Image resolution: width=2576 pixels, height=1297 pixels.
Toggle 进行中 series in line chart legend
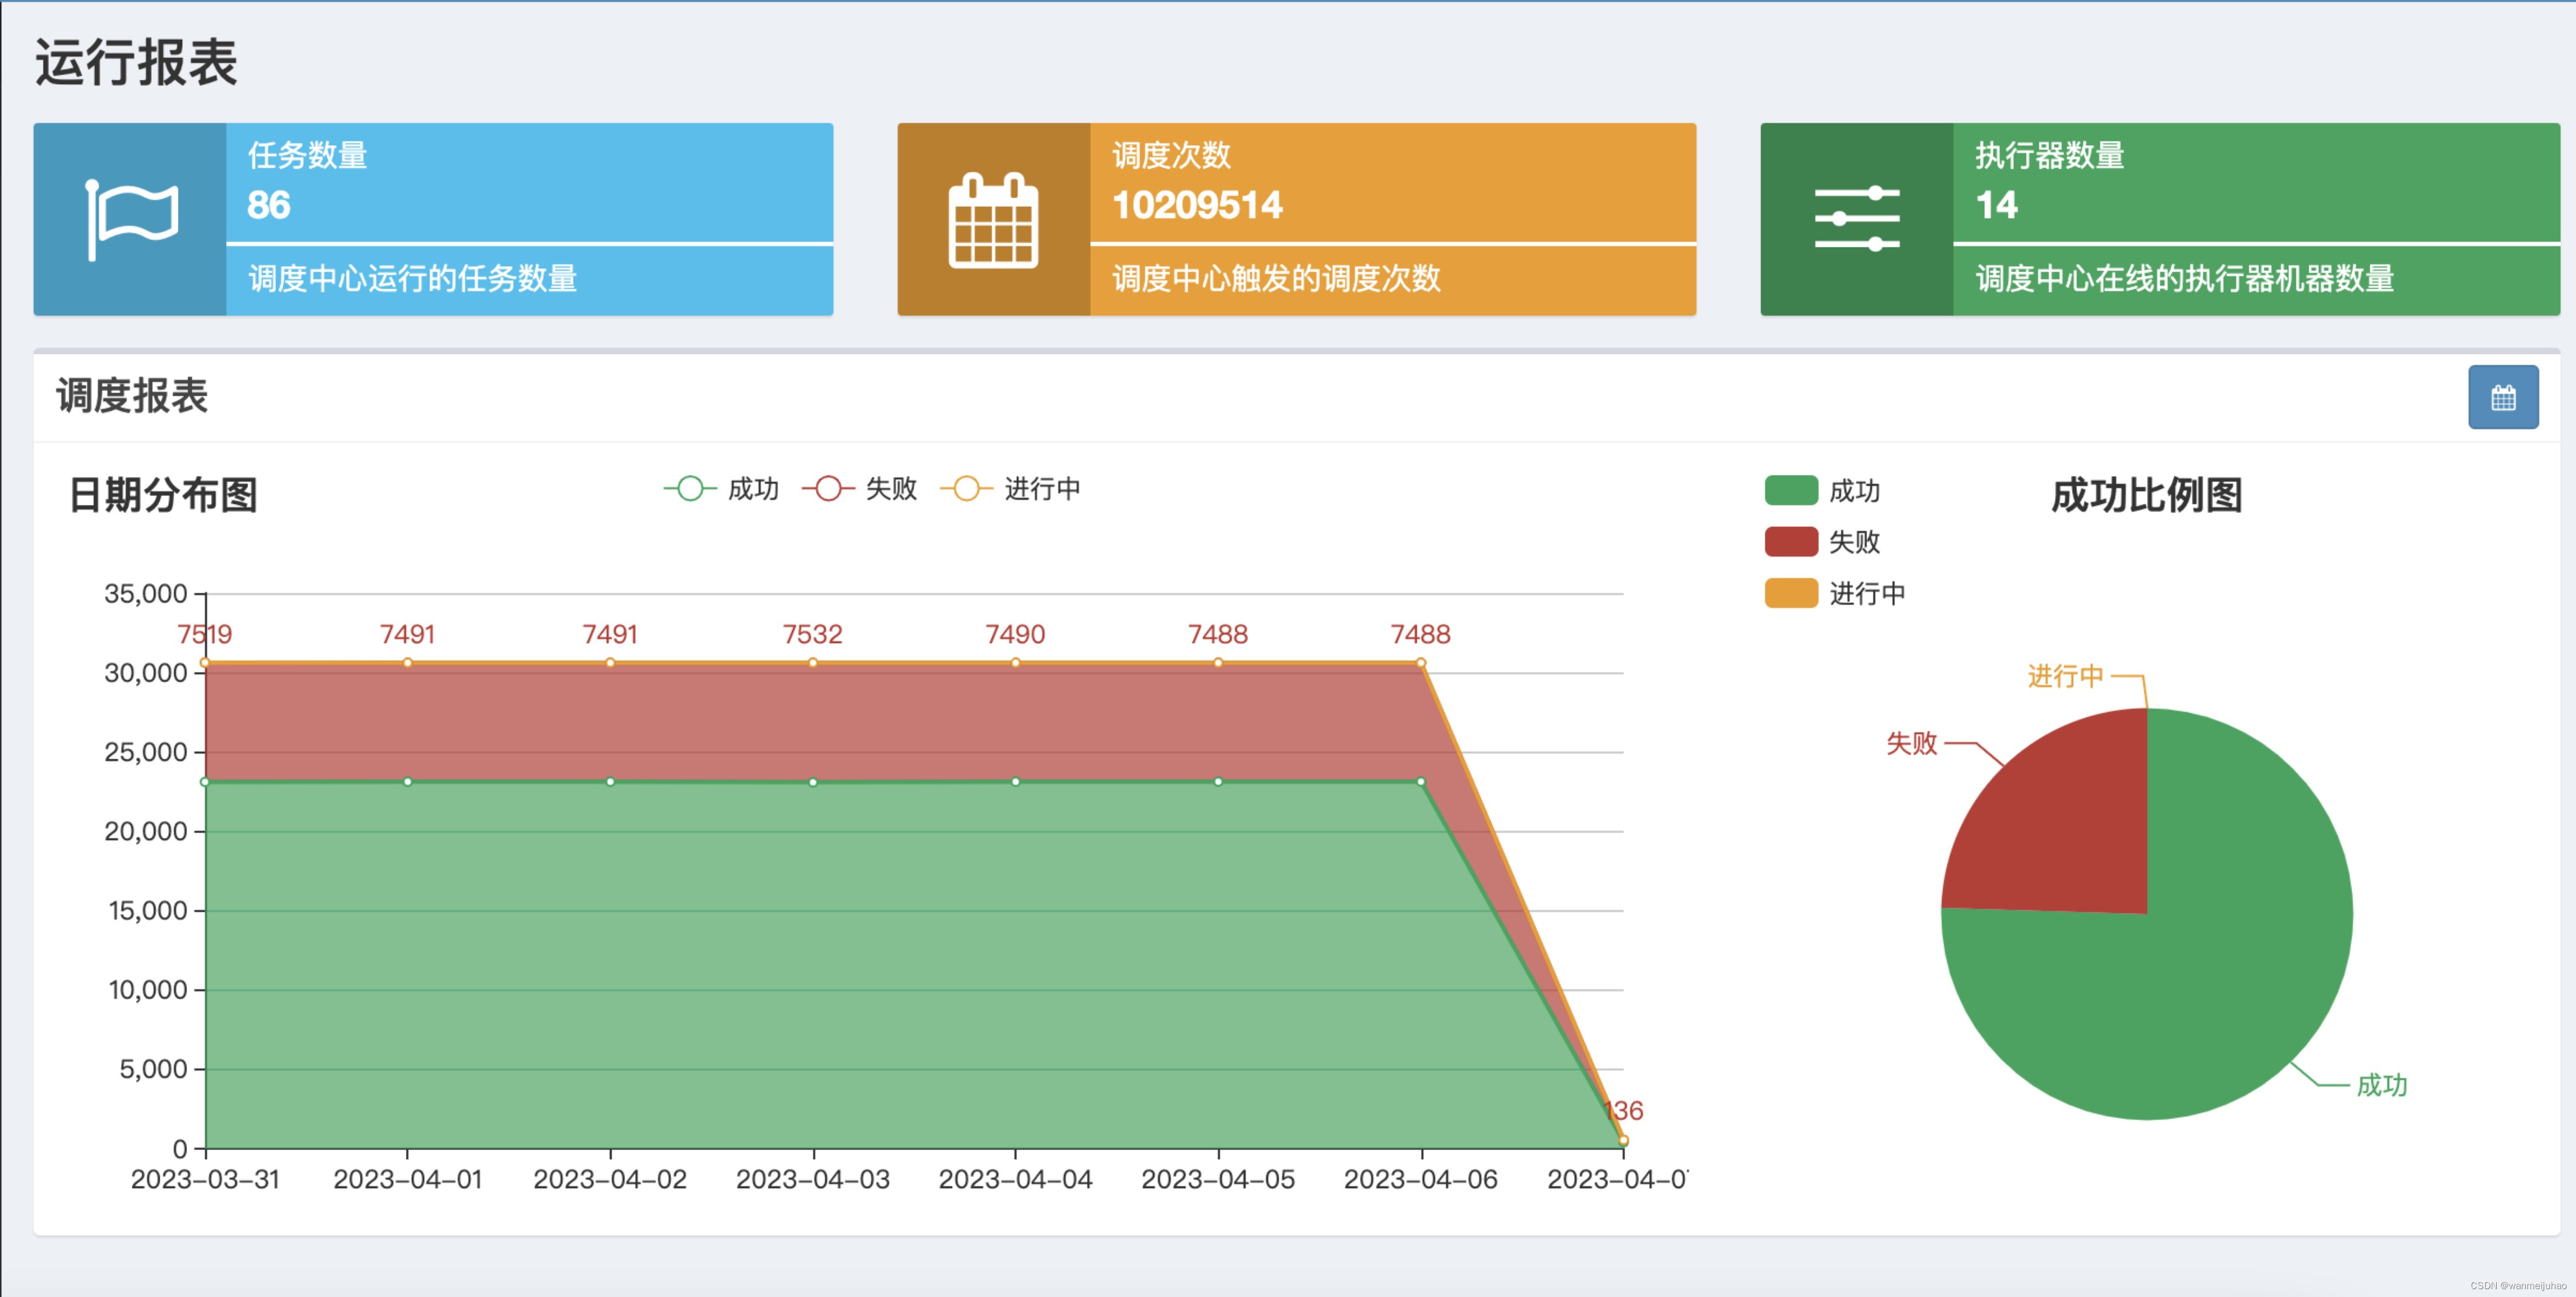click(x=1010, y=489)
